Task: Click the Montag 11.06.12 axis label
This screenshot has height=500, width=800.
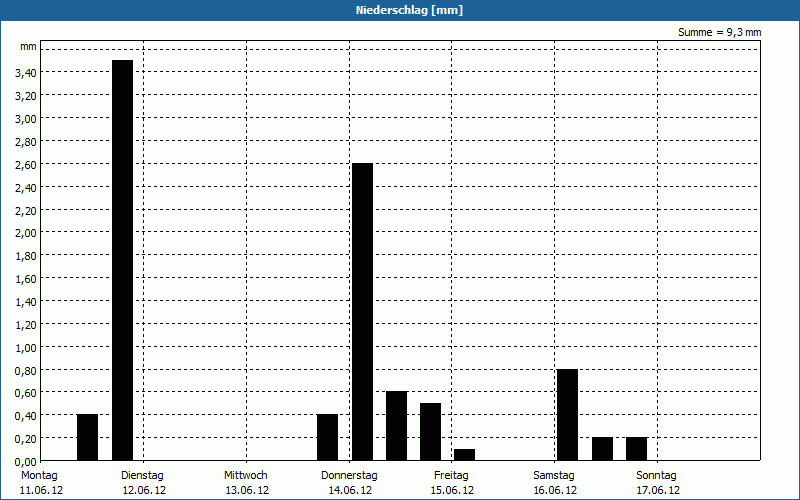Action: coord(41,483)
